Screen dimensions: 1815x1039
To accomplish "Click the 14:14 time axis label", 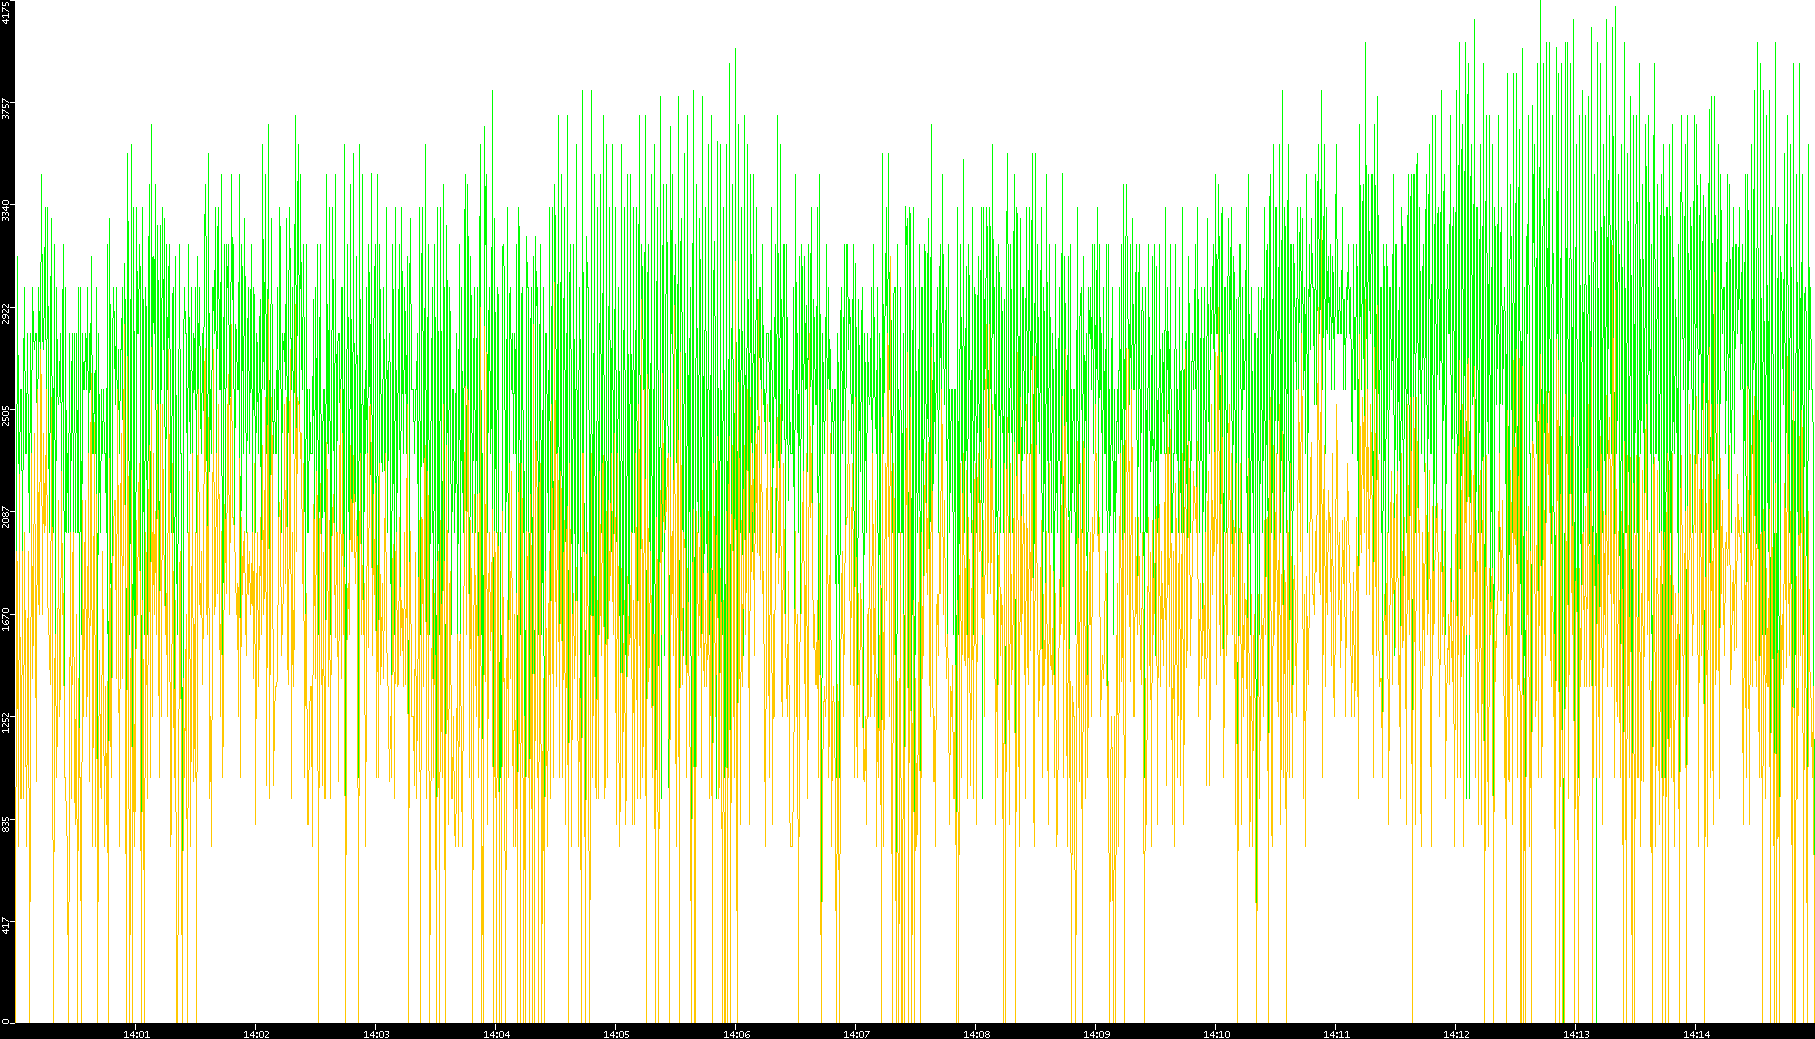I will coord(1696,1033).
